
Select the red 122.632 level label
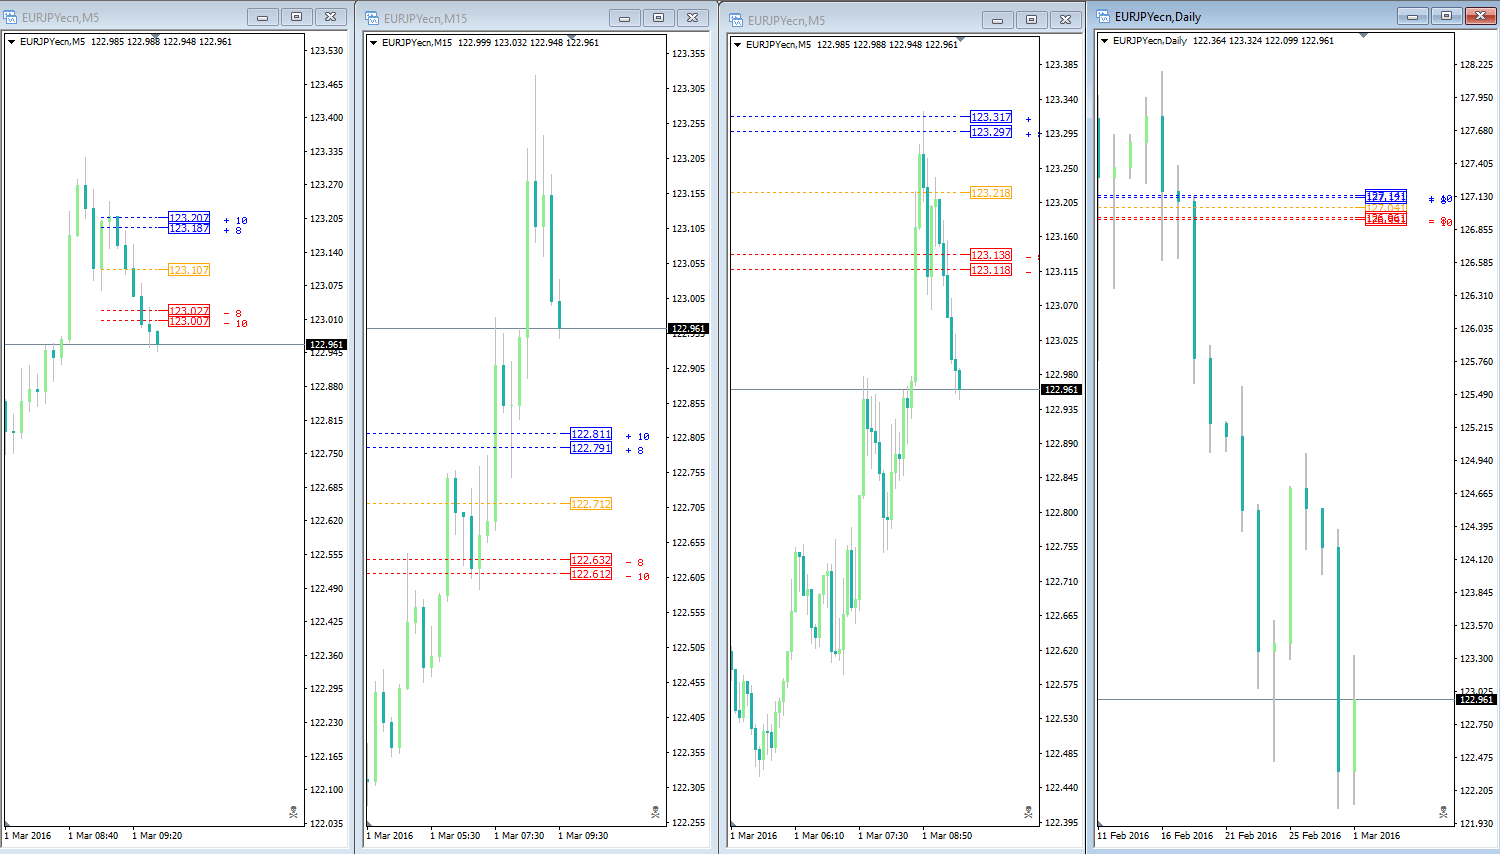(x=591, y=560)
